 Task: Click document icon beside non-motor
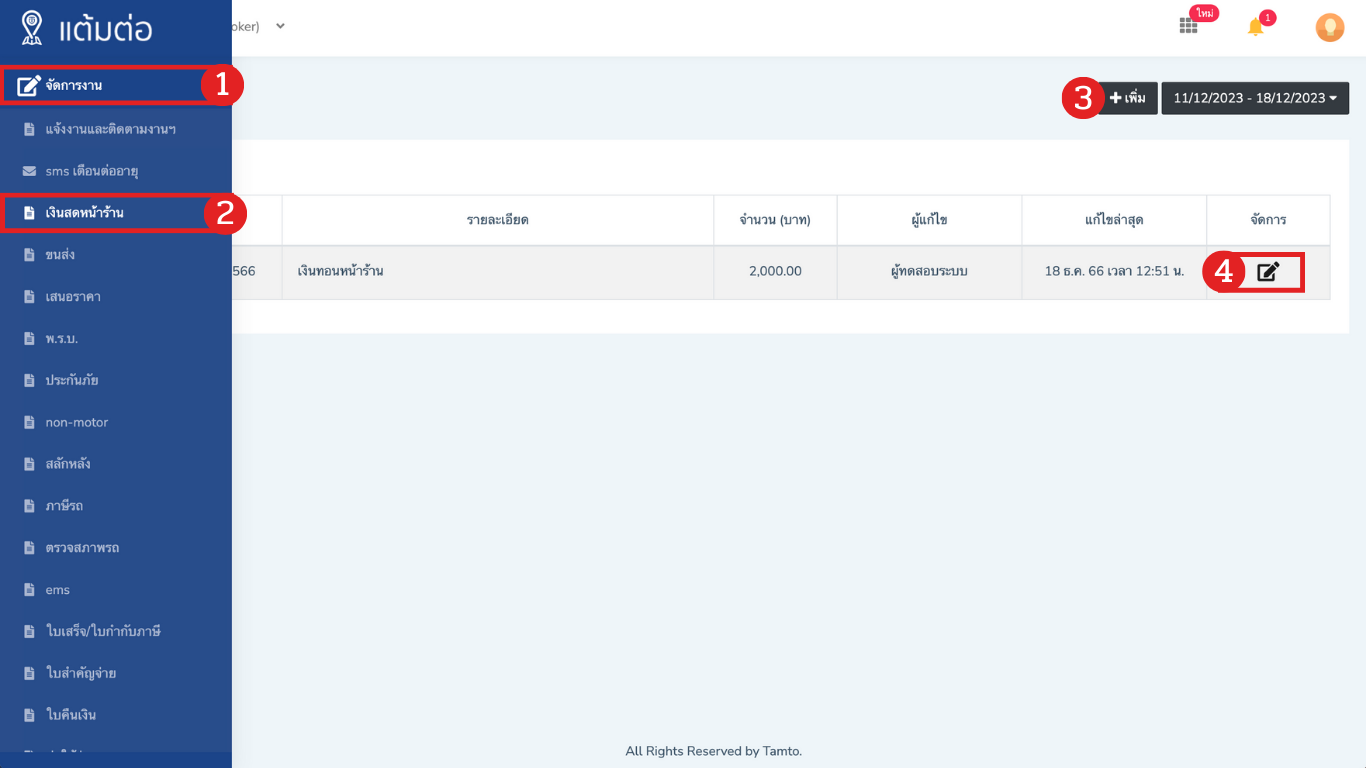[x=29, y=422]
